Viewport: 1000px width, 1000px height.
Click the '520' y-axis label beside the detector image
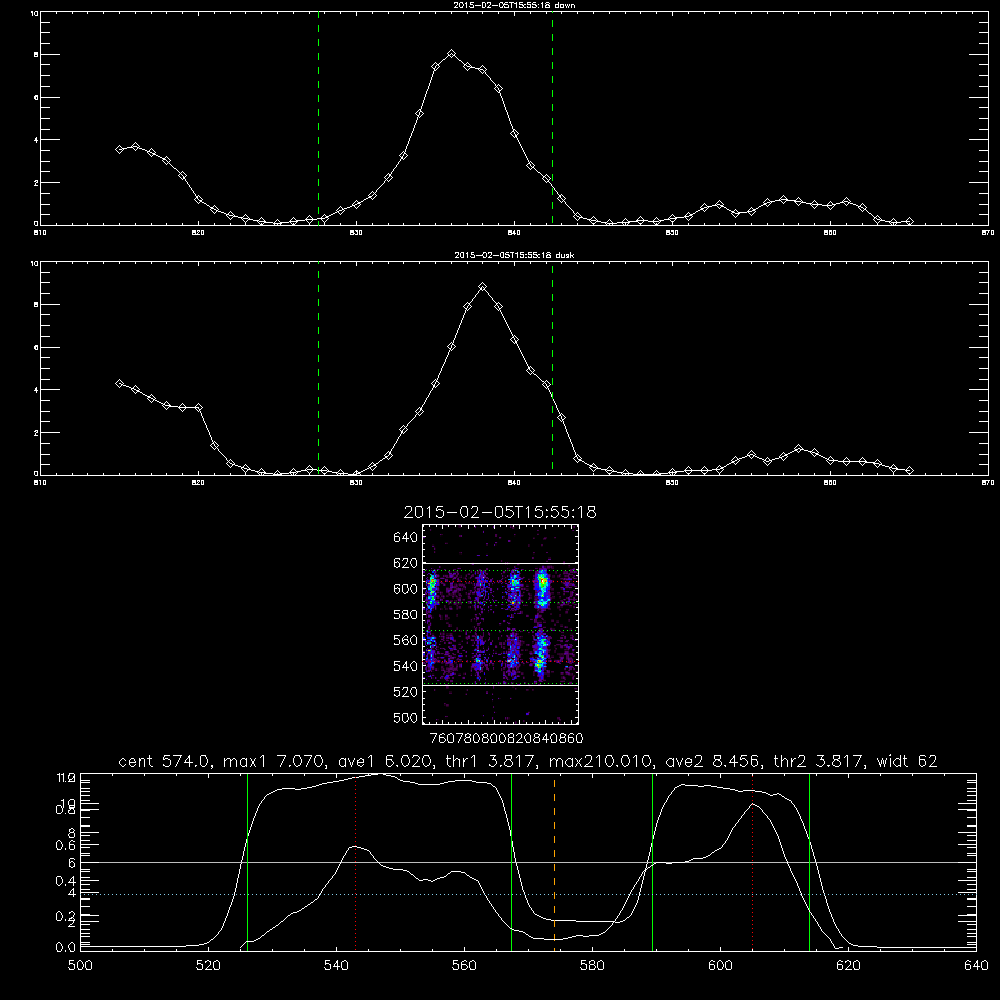(x=406, y=692)
